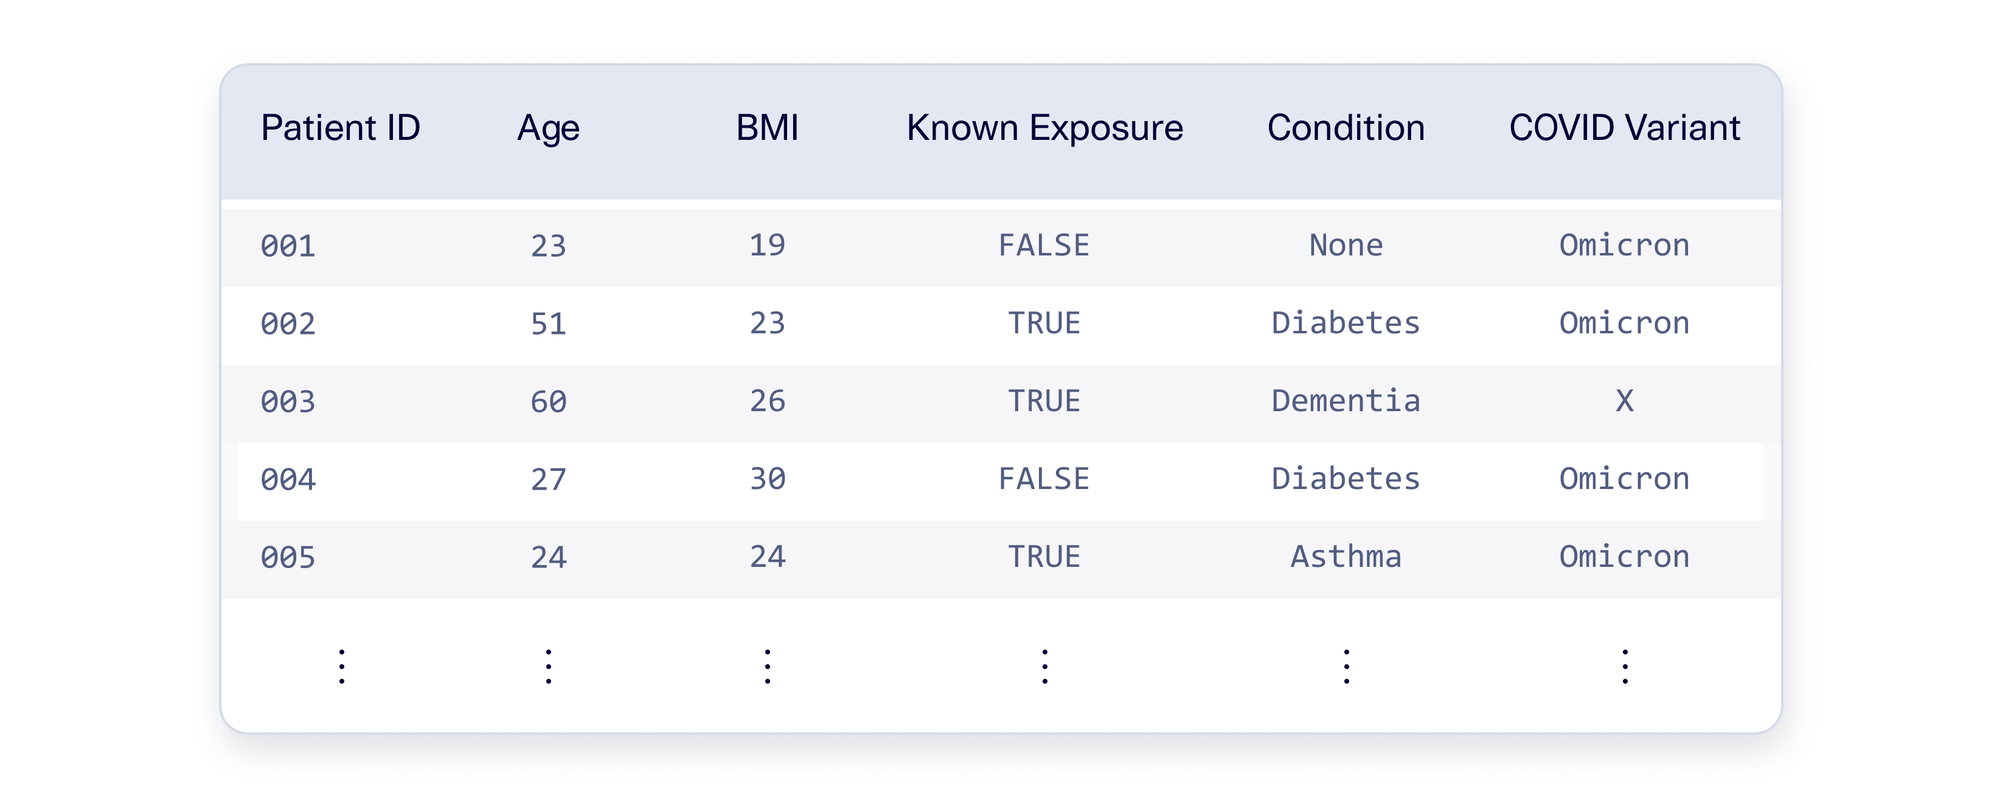
Task: Click the COVID Variant column header
Action: click(x=1624, y=128)
